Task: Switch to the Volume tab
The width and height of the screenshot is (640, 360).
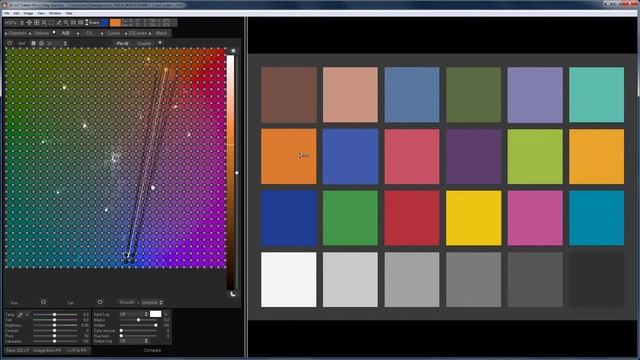Action: coord(42,33)
